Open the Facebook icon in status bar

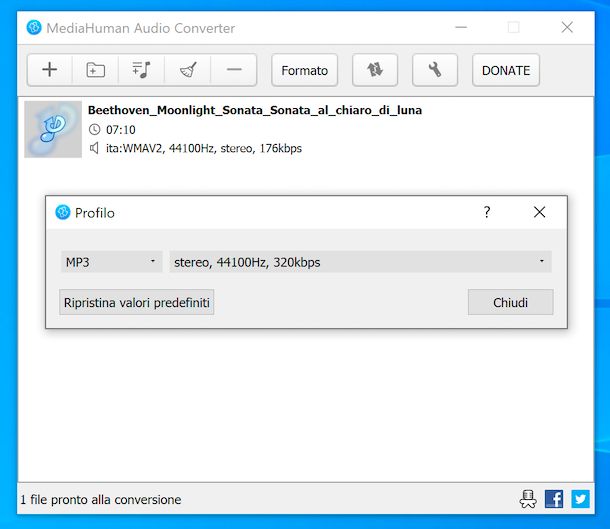tap(554, 499)
